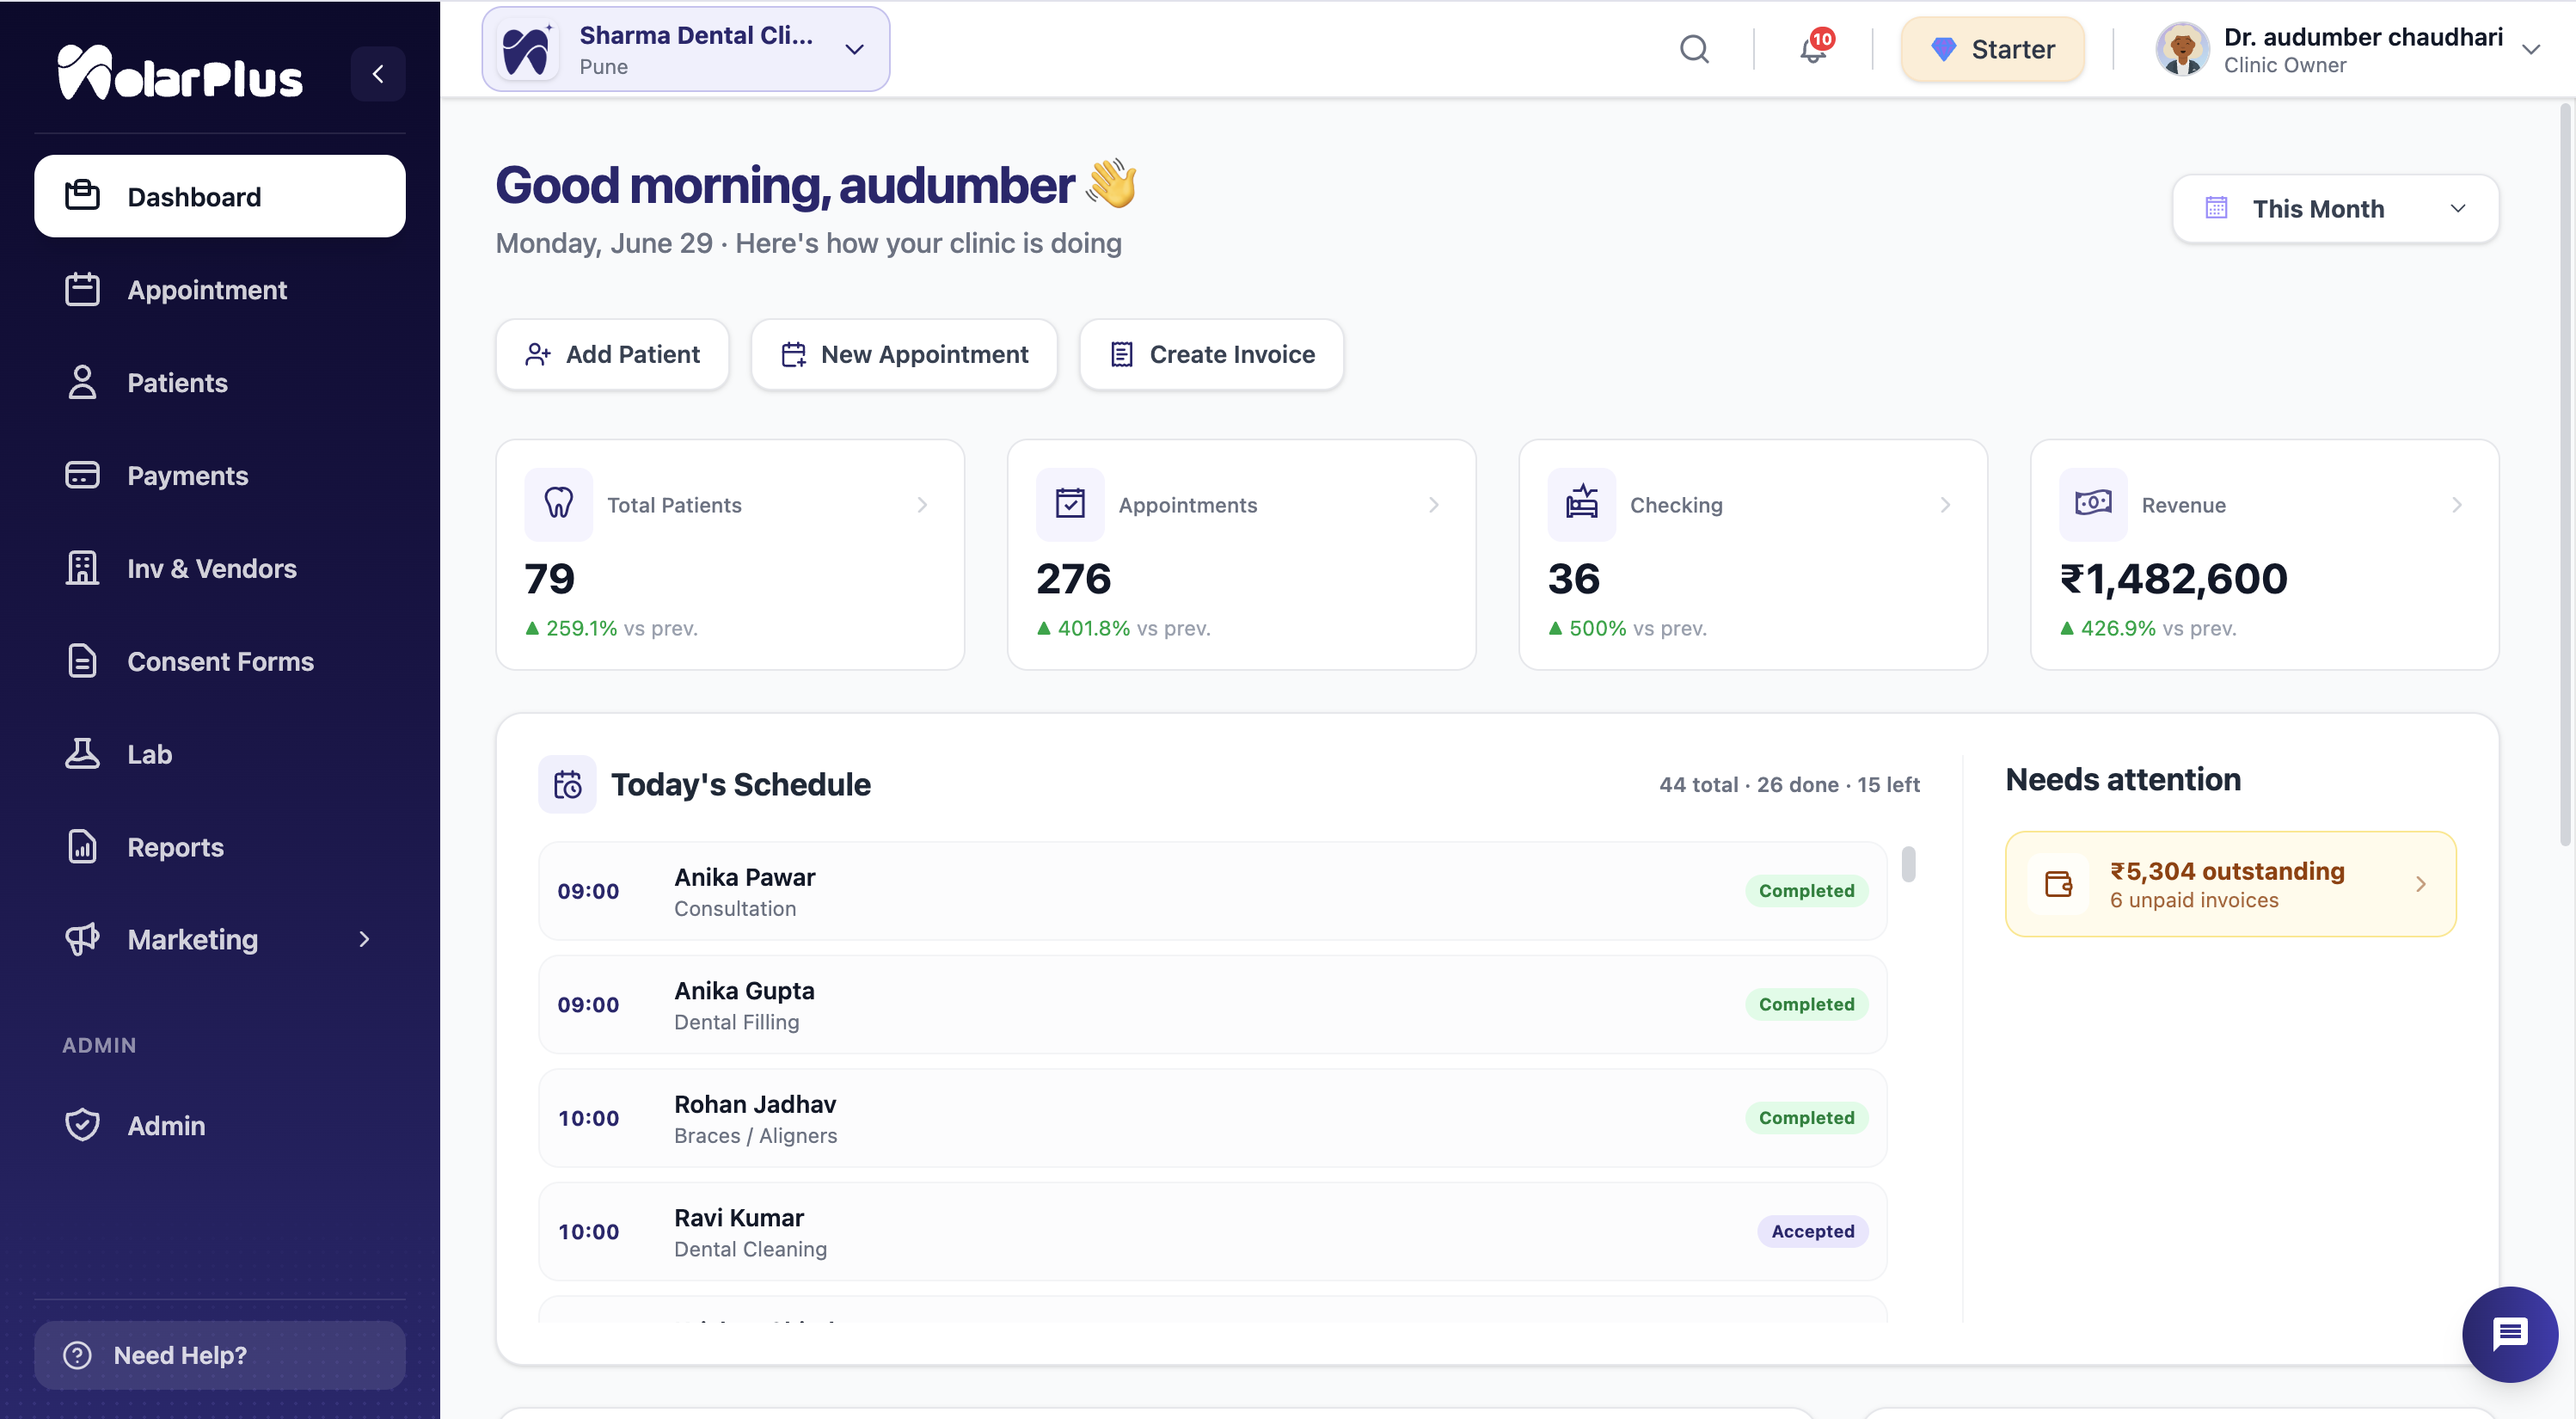The height and width of the screenshot is (1419, 2576).
Task: Click the Revenue value ₹1,482,600
Action: point(2173,579)
